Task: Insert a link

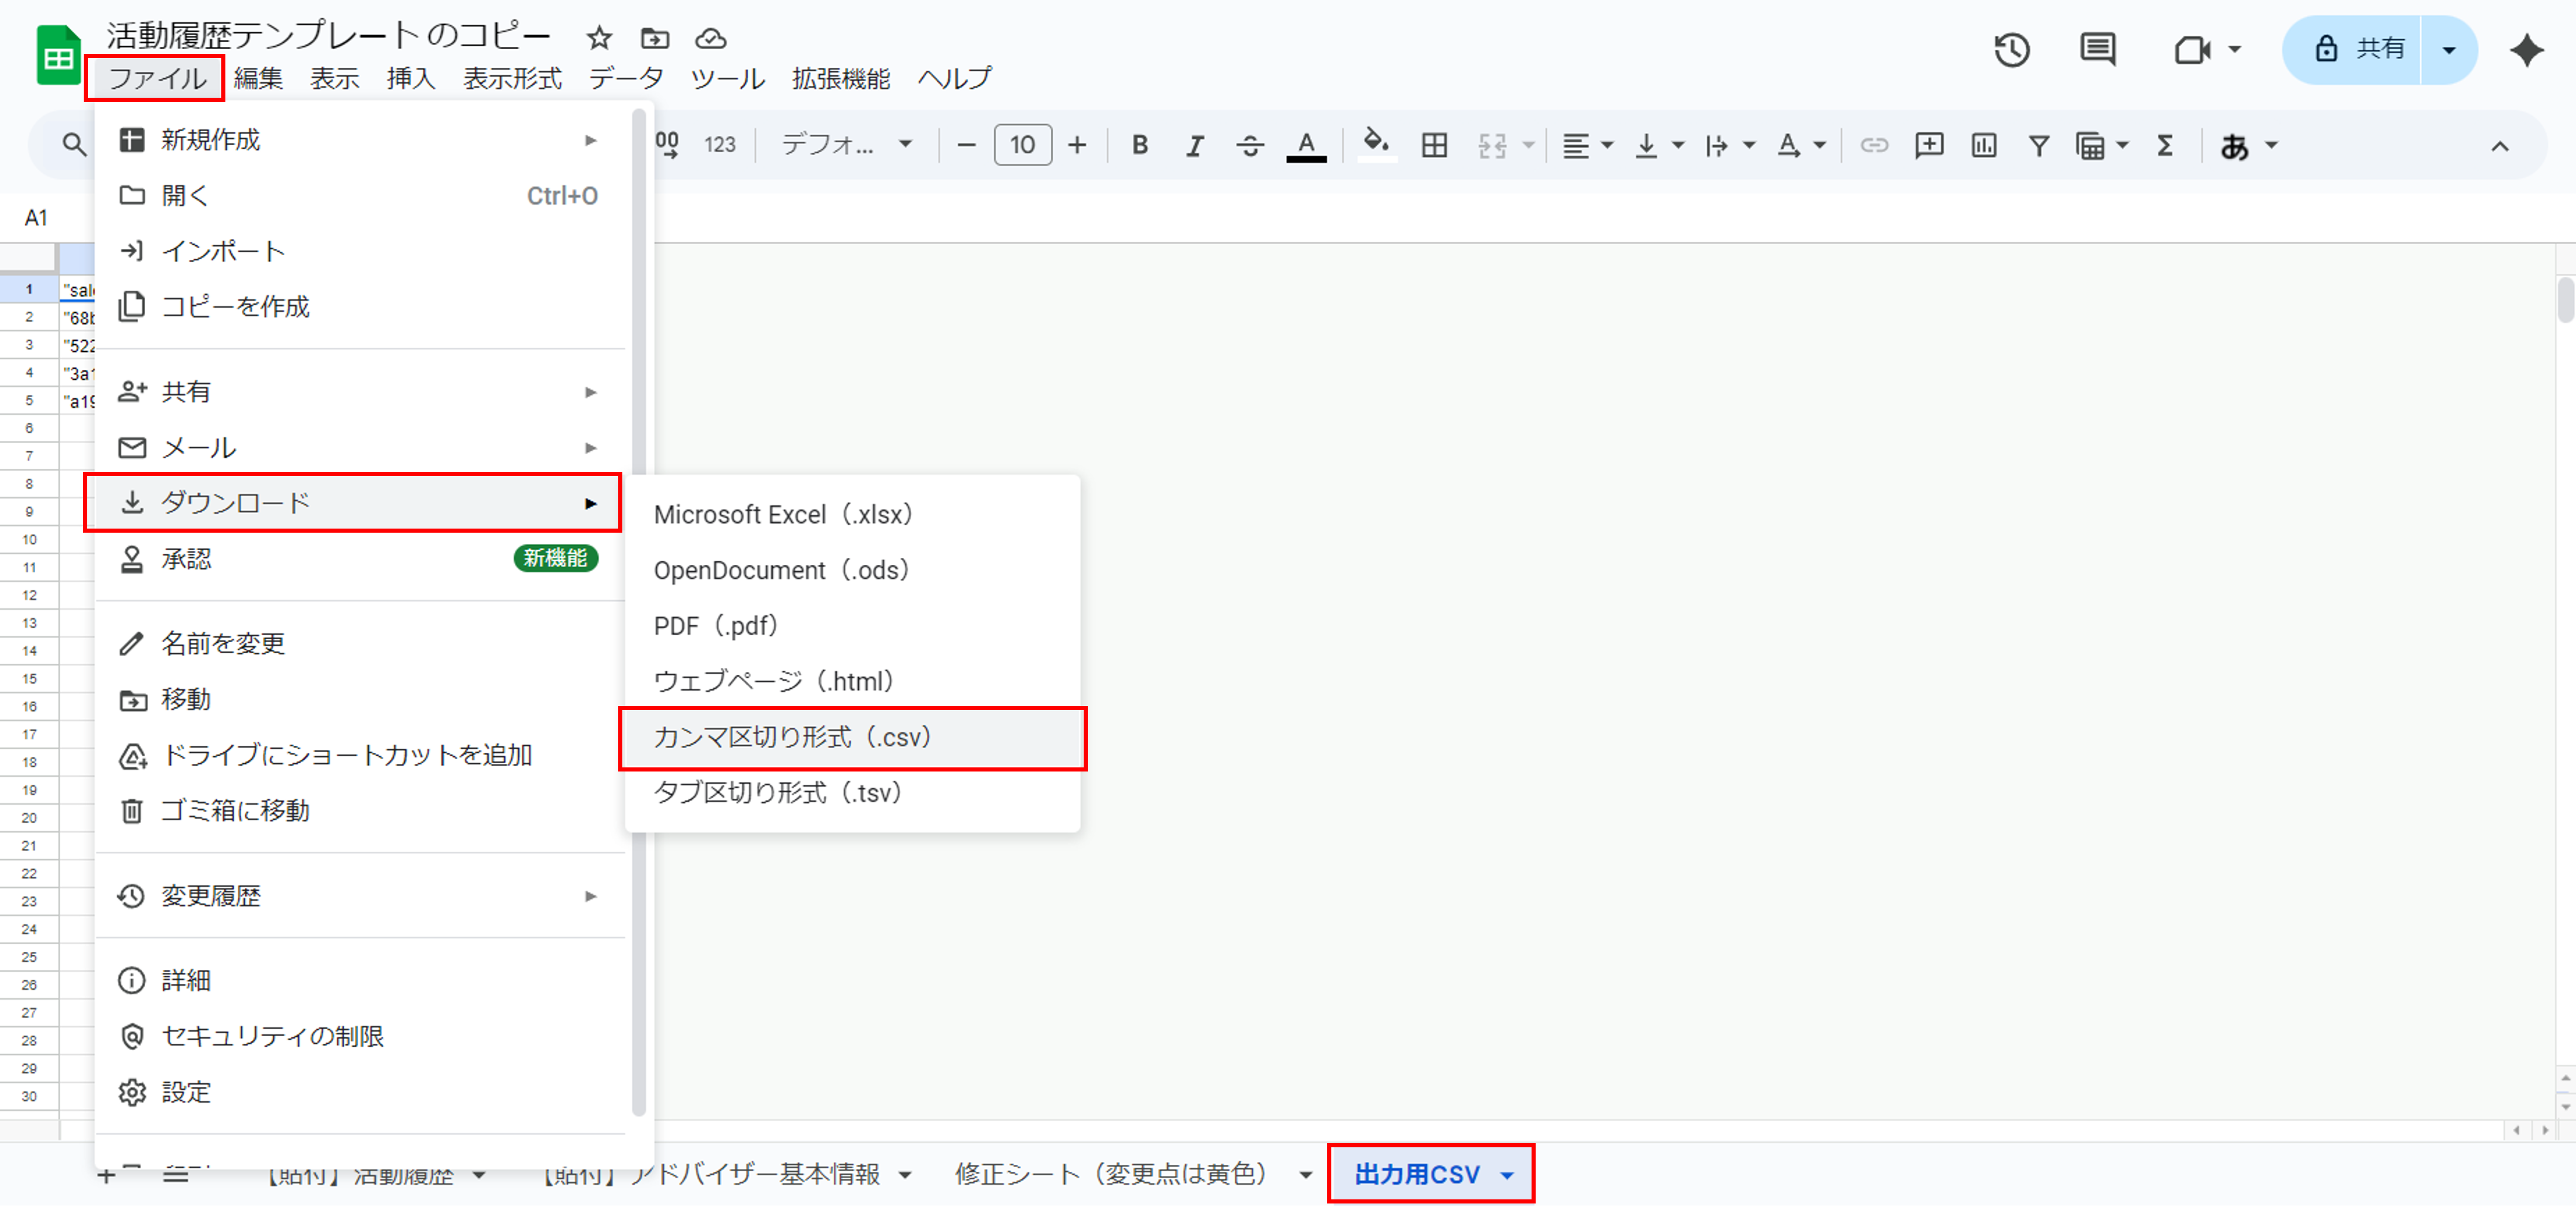Action: 1874,145
